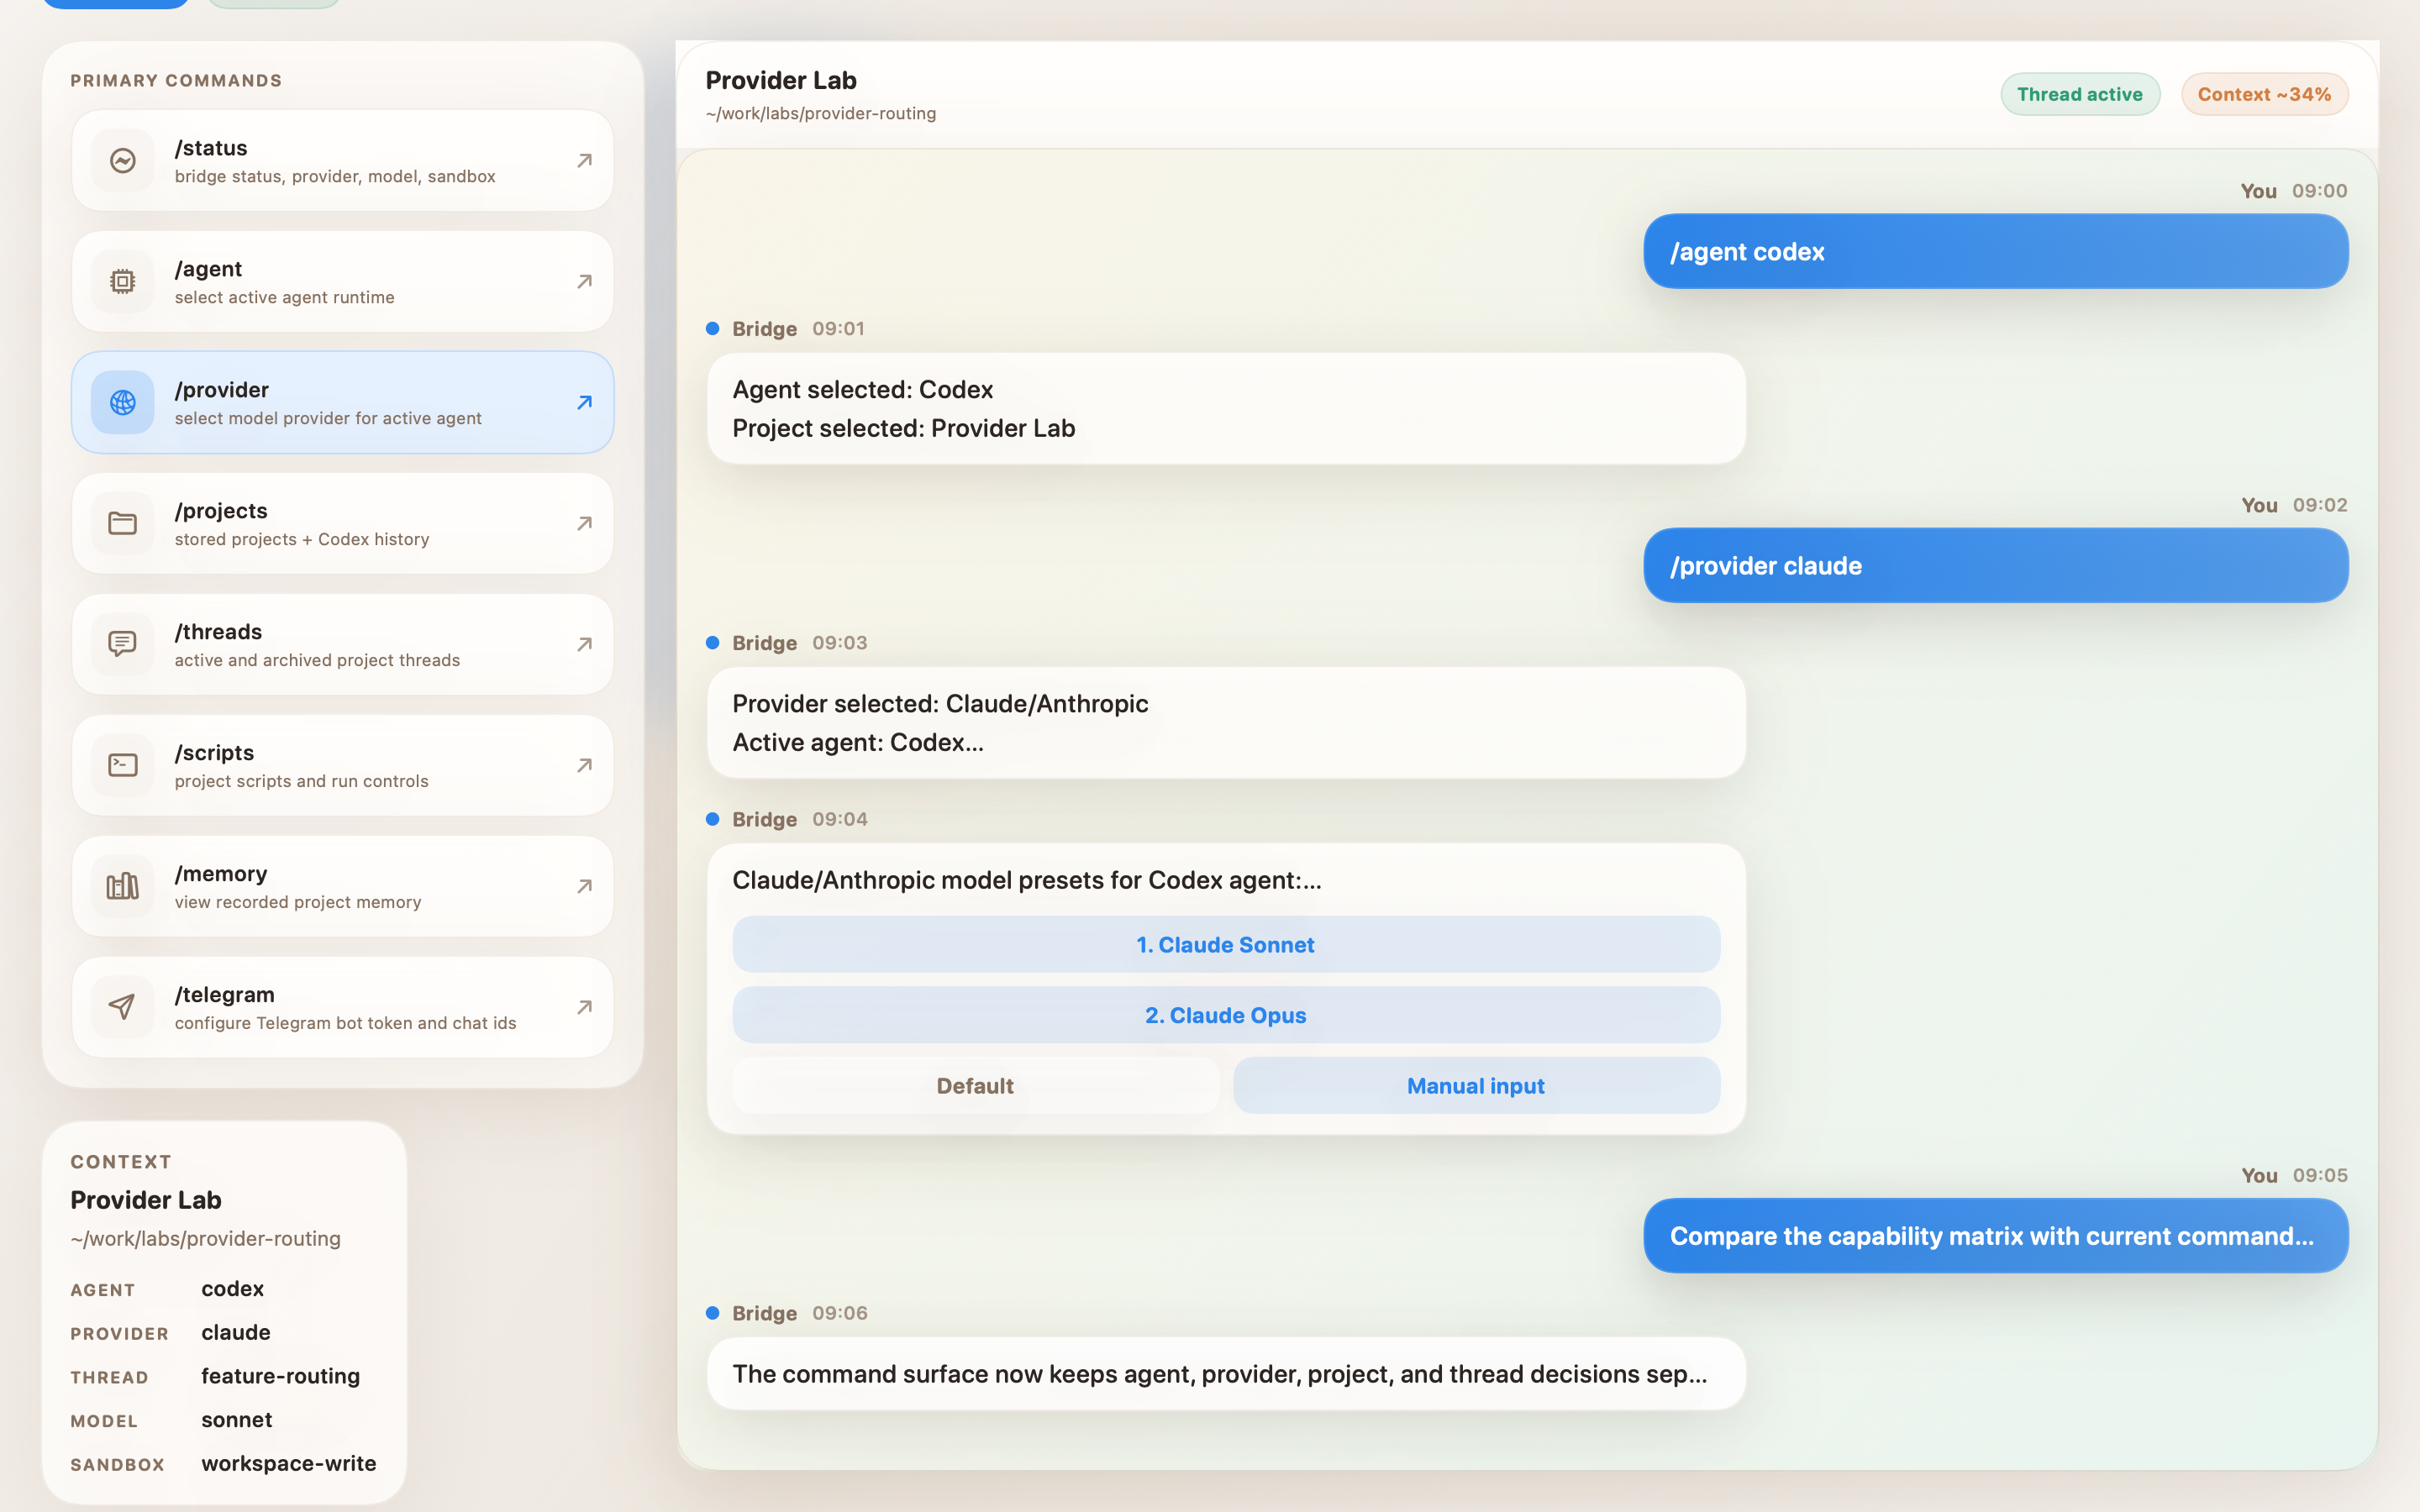
Task: Click the CONTEXT section heading
Action: (x=121, y=1161)
